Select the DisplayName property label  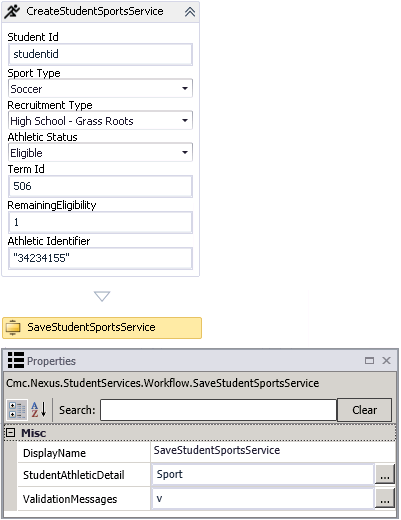click(x=54, y=453)
